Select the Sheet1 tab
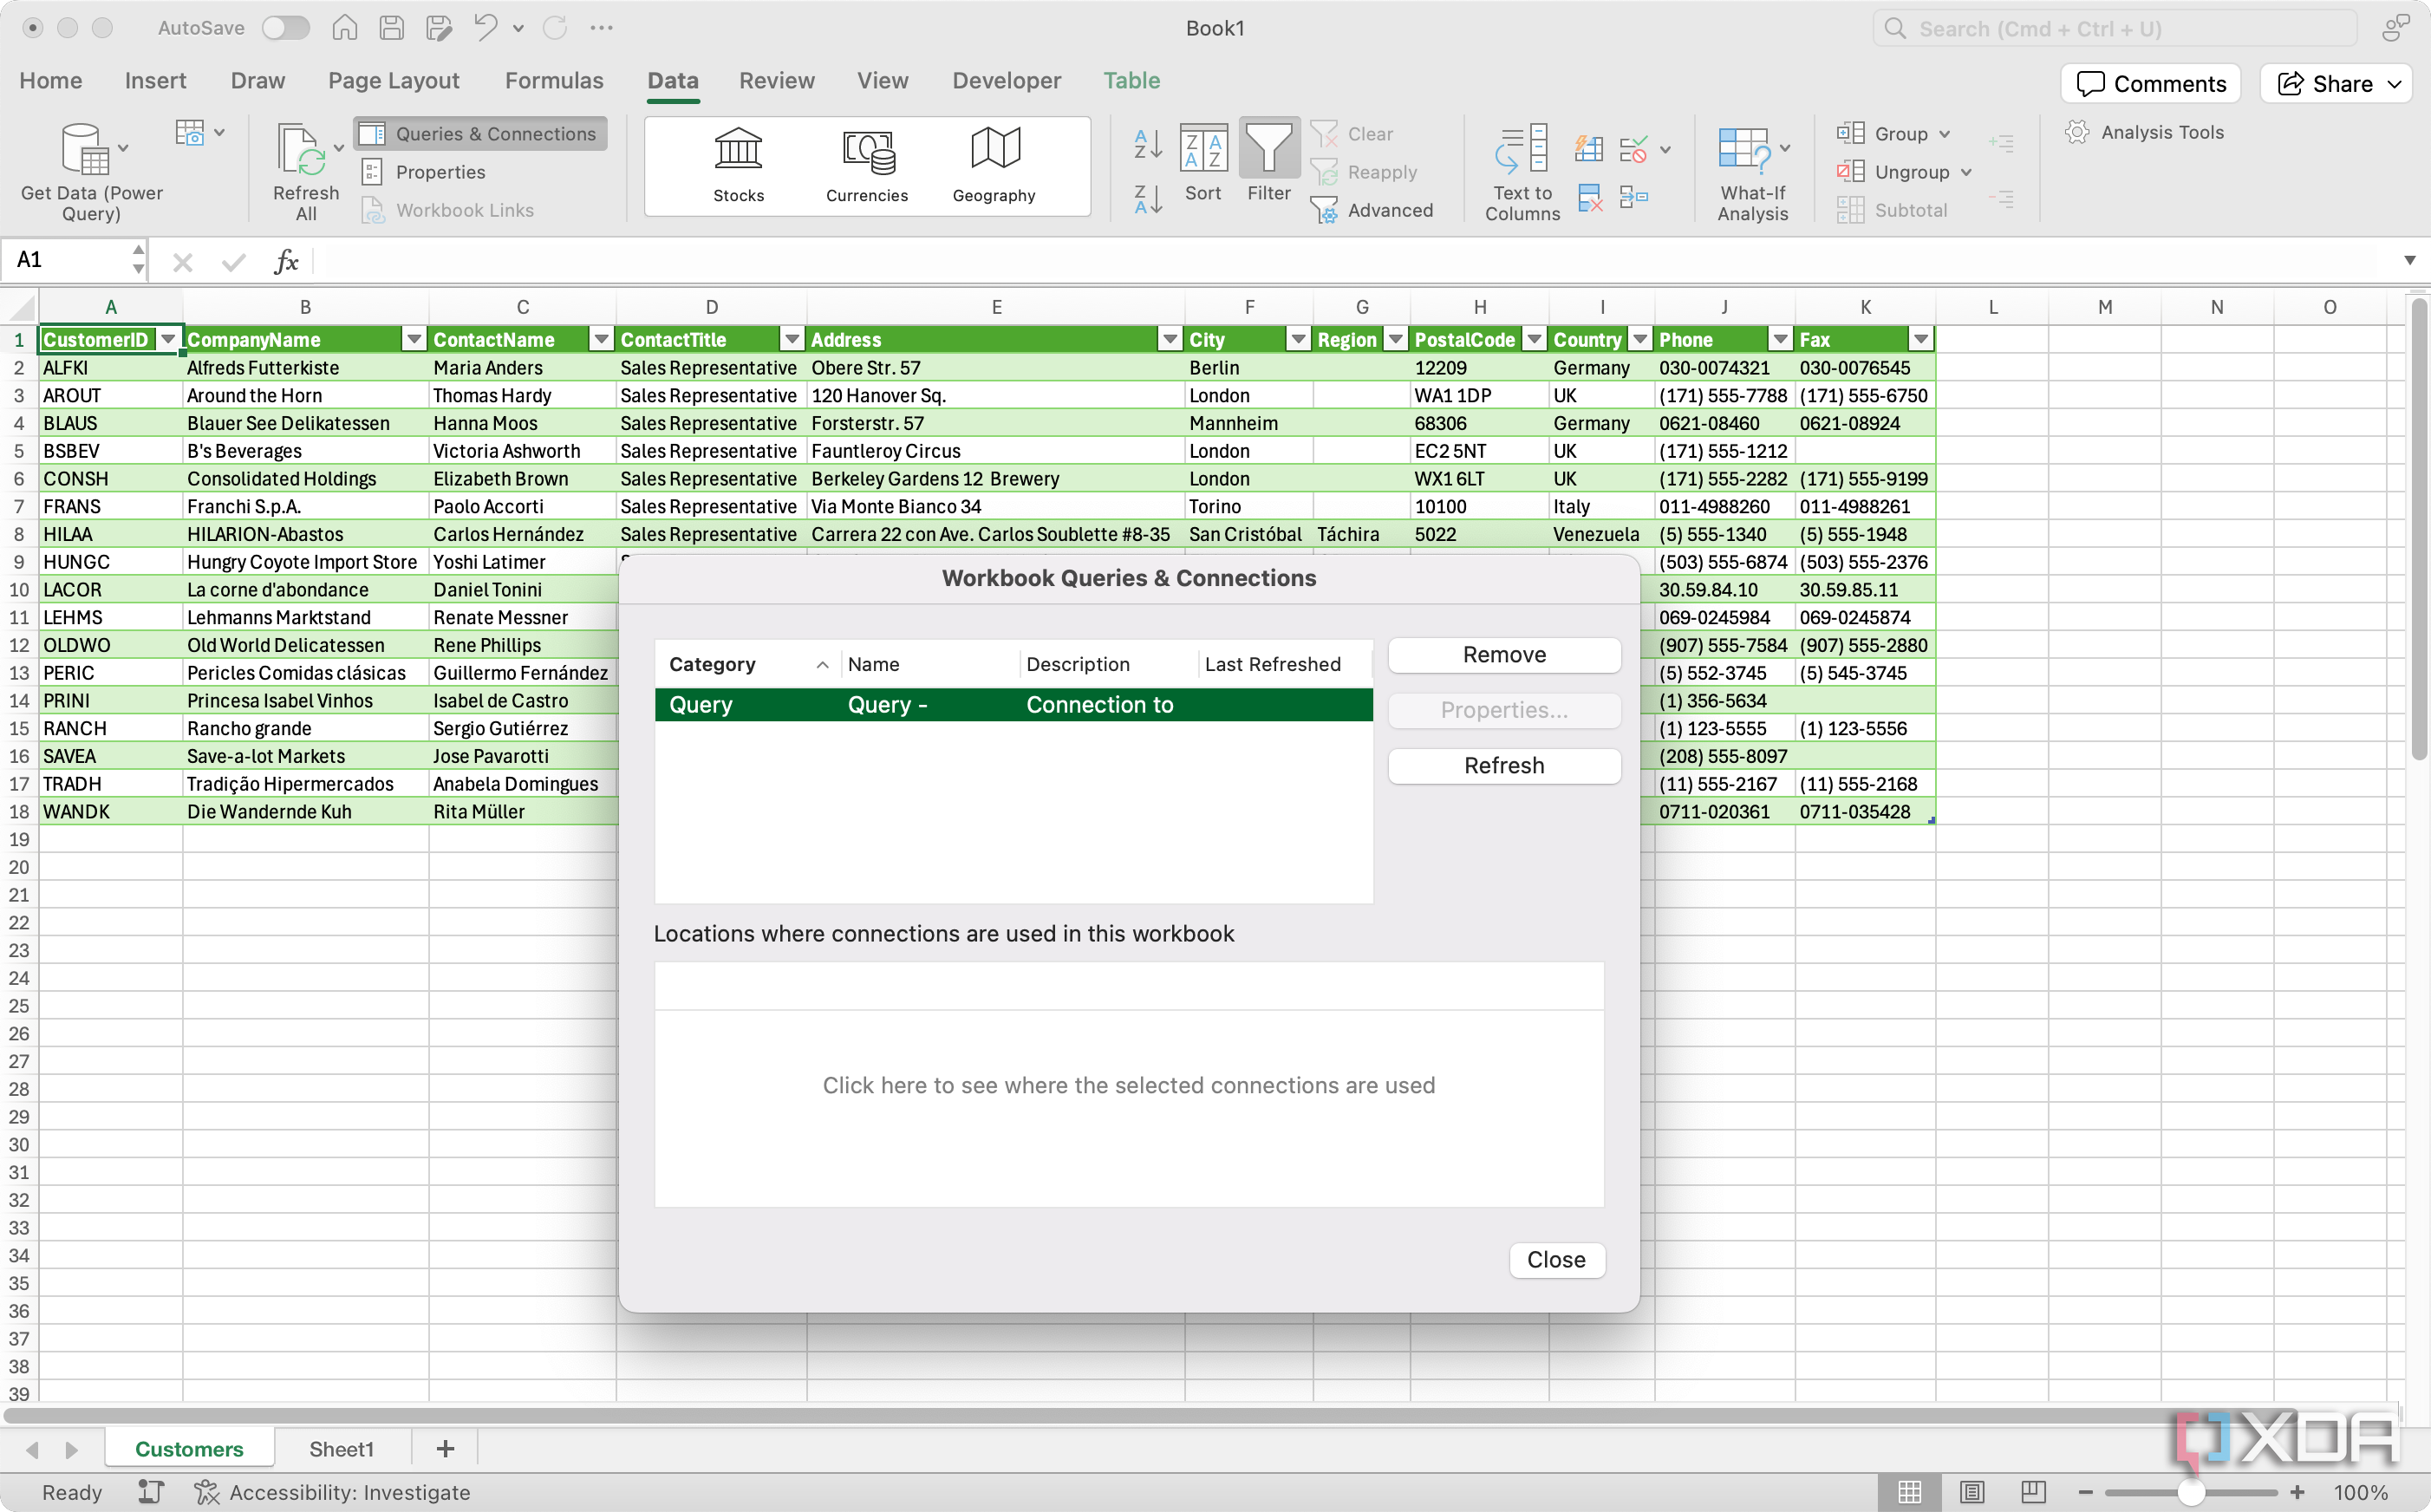 pyautogui.click(x=340, y=1448)
